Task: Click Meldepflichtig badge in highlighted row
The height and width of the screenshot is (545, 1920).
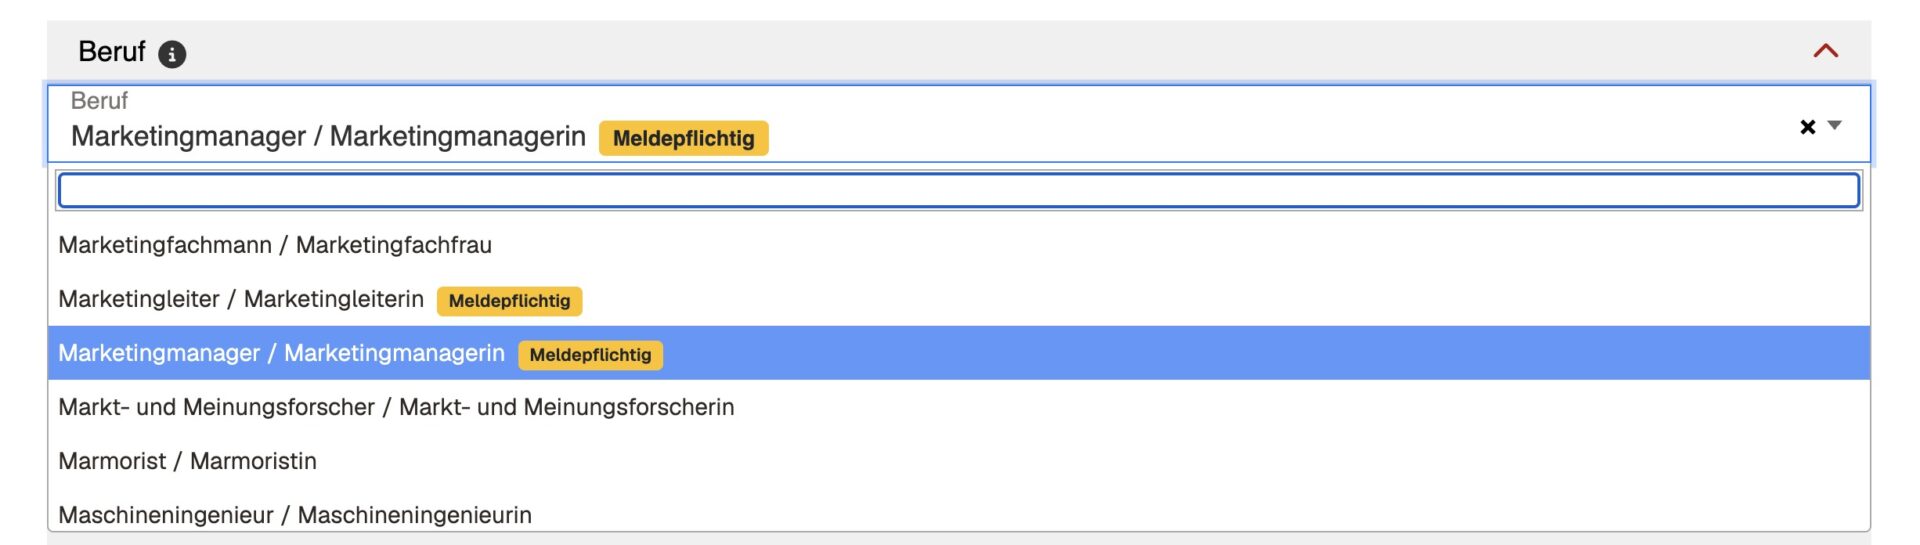Action: 590,355
